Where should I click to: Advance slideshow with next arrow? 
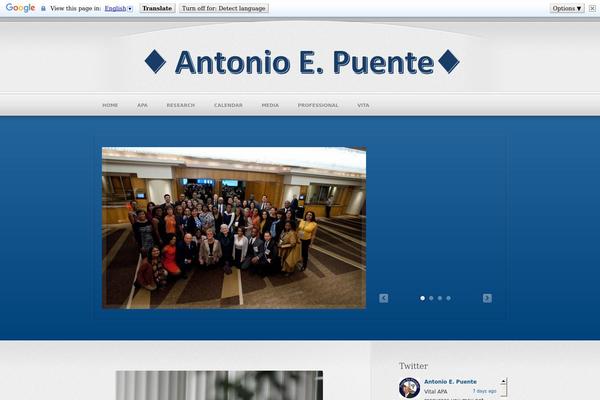click(x=487, y=298)
